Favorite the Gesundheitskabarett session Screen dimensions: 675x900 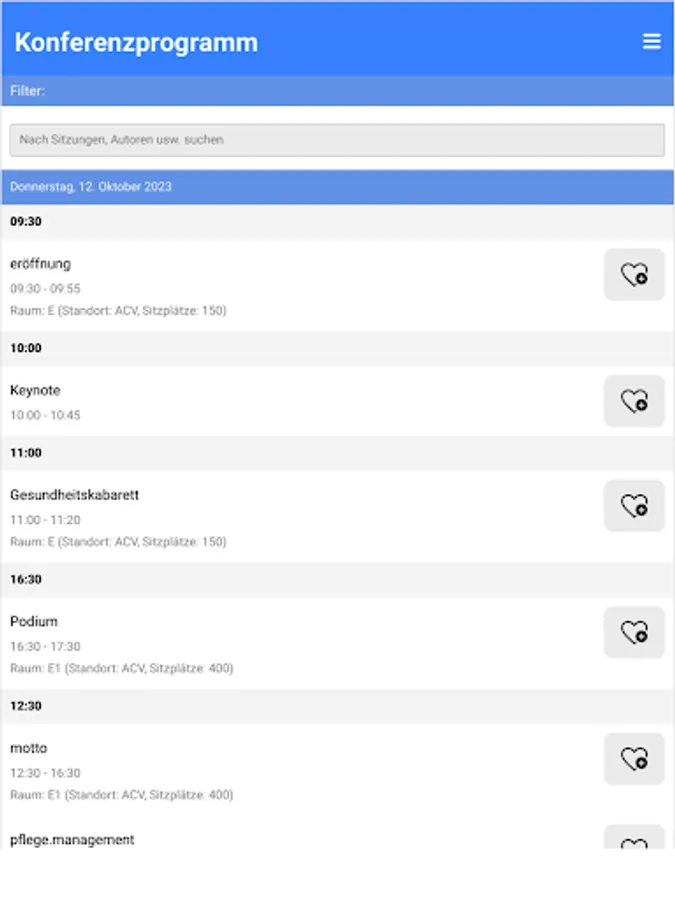click(x=634, y=506)
